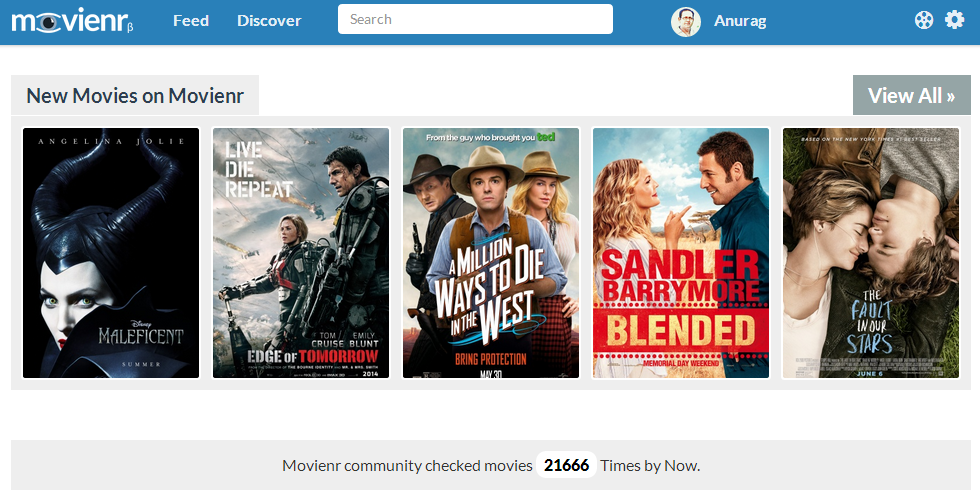
Task: Select The Fault in Our Stars poster
Action: click(x=871, y=253)
